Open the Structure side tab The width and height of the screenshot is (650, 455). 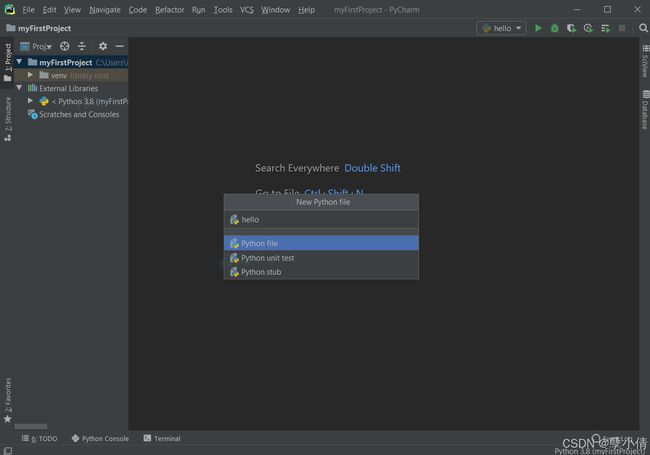point(7,119)
